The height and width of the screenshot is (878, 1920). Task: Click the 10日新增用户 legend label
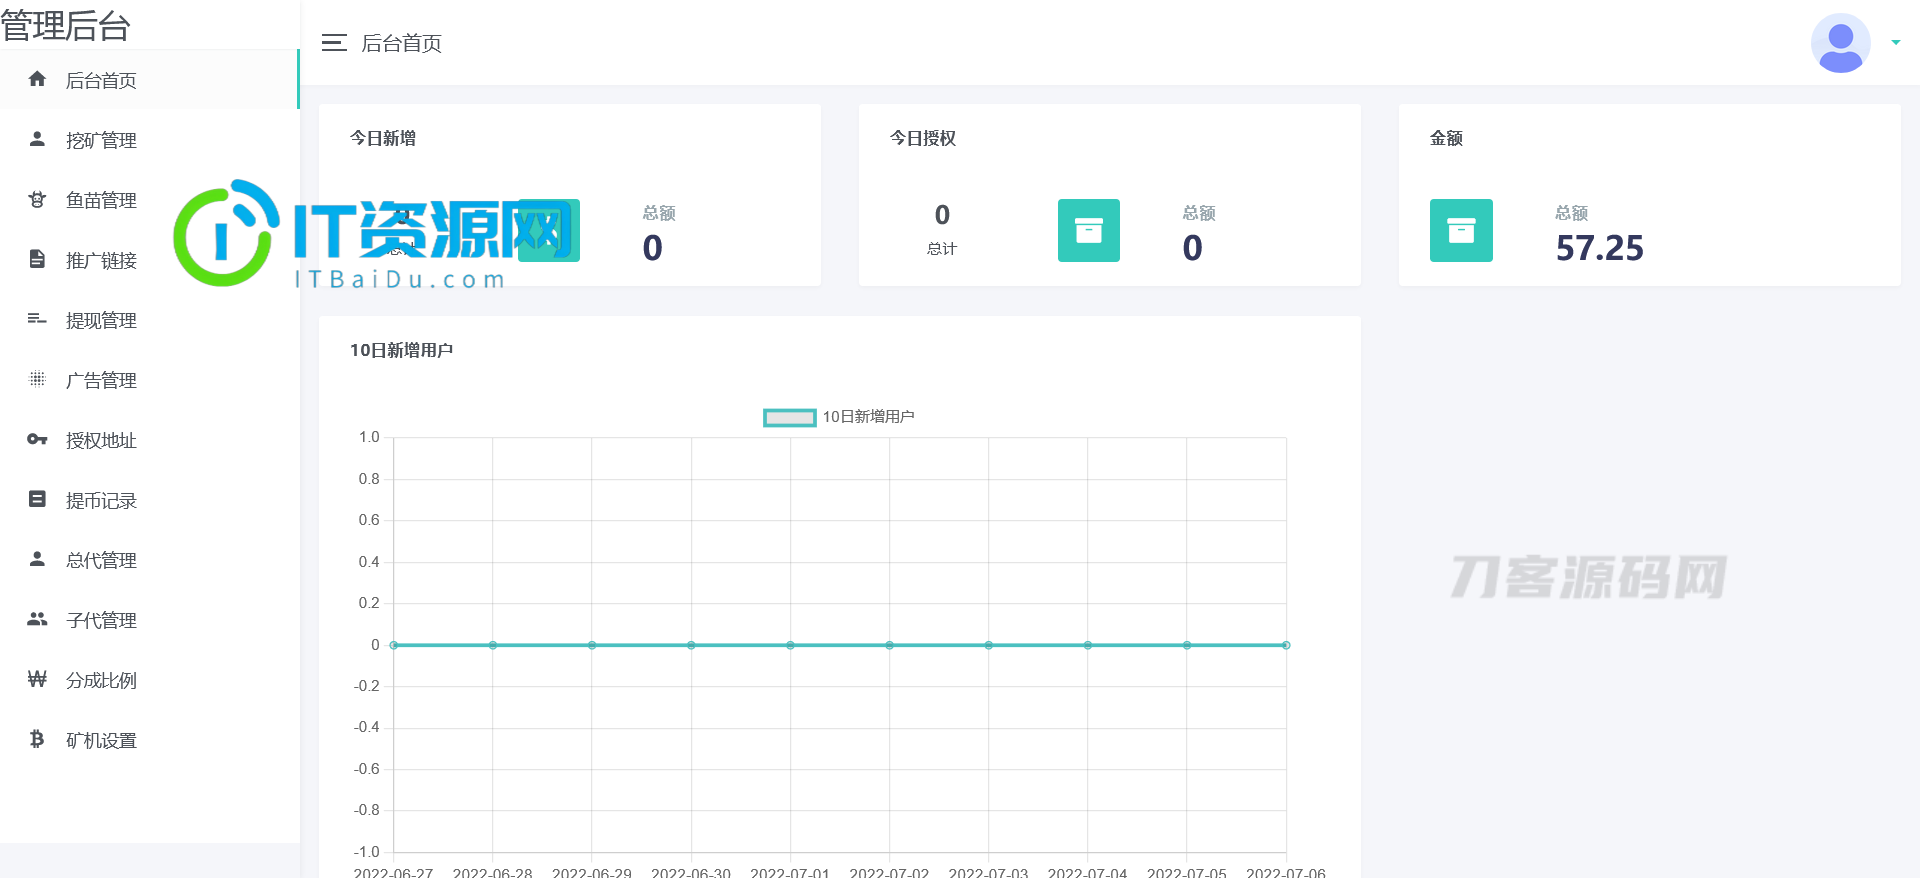click(x=868, y=417)
